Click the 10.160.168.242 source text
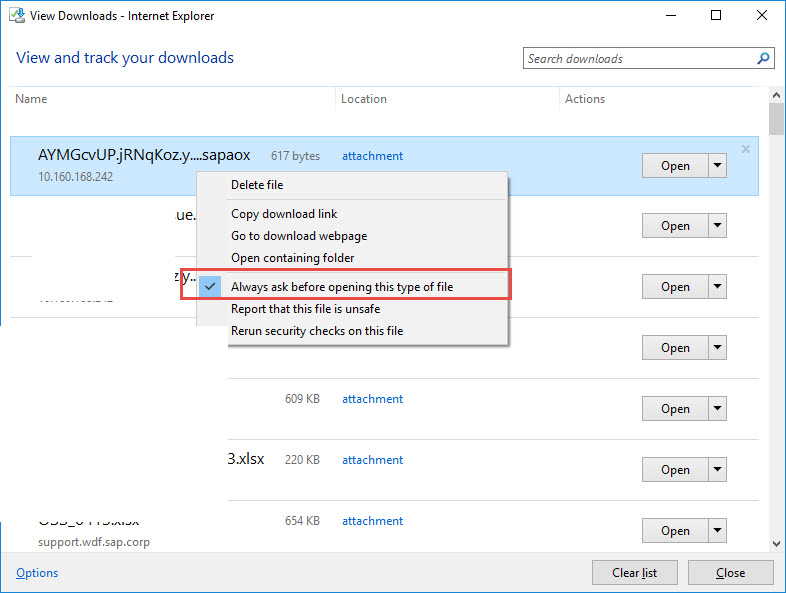786x593 pixels. pyautogui.click(x=76, y=177)
